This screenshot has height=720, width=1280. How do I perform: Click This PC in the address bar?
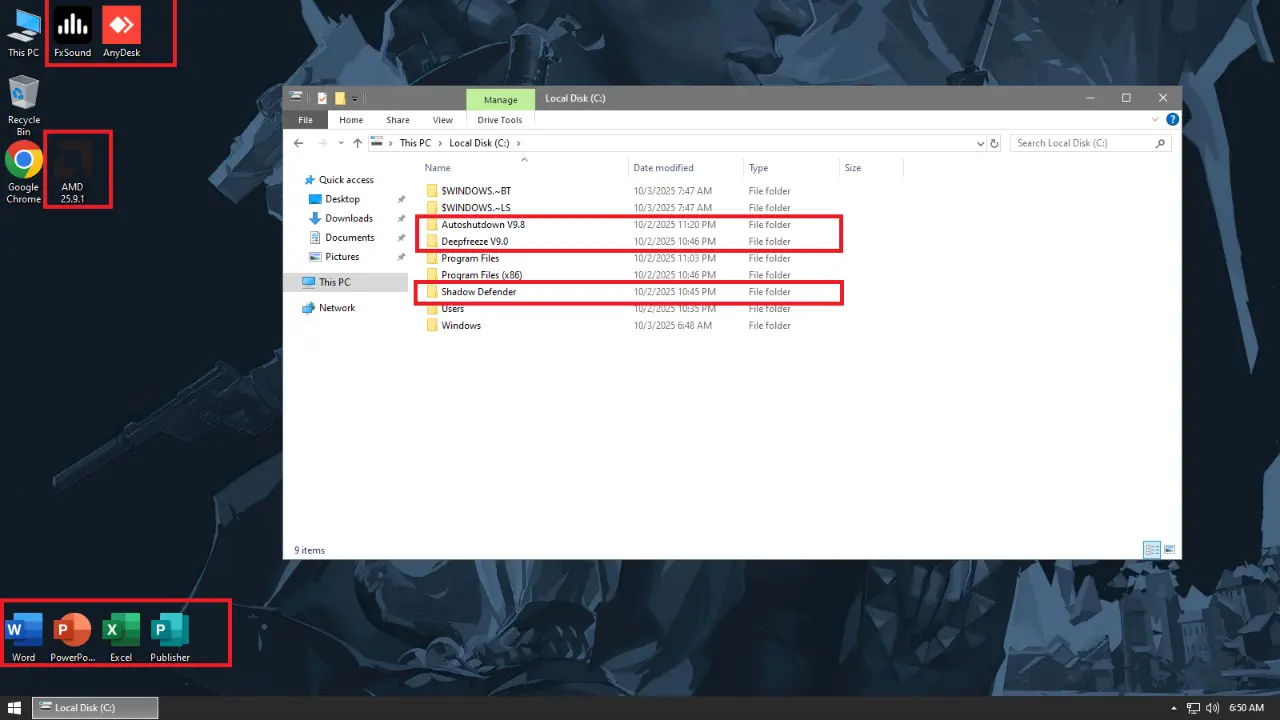[415, 143]
